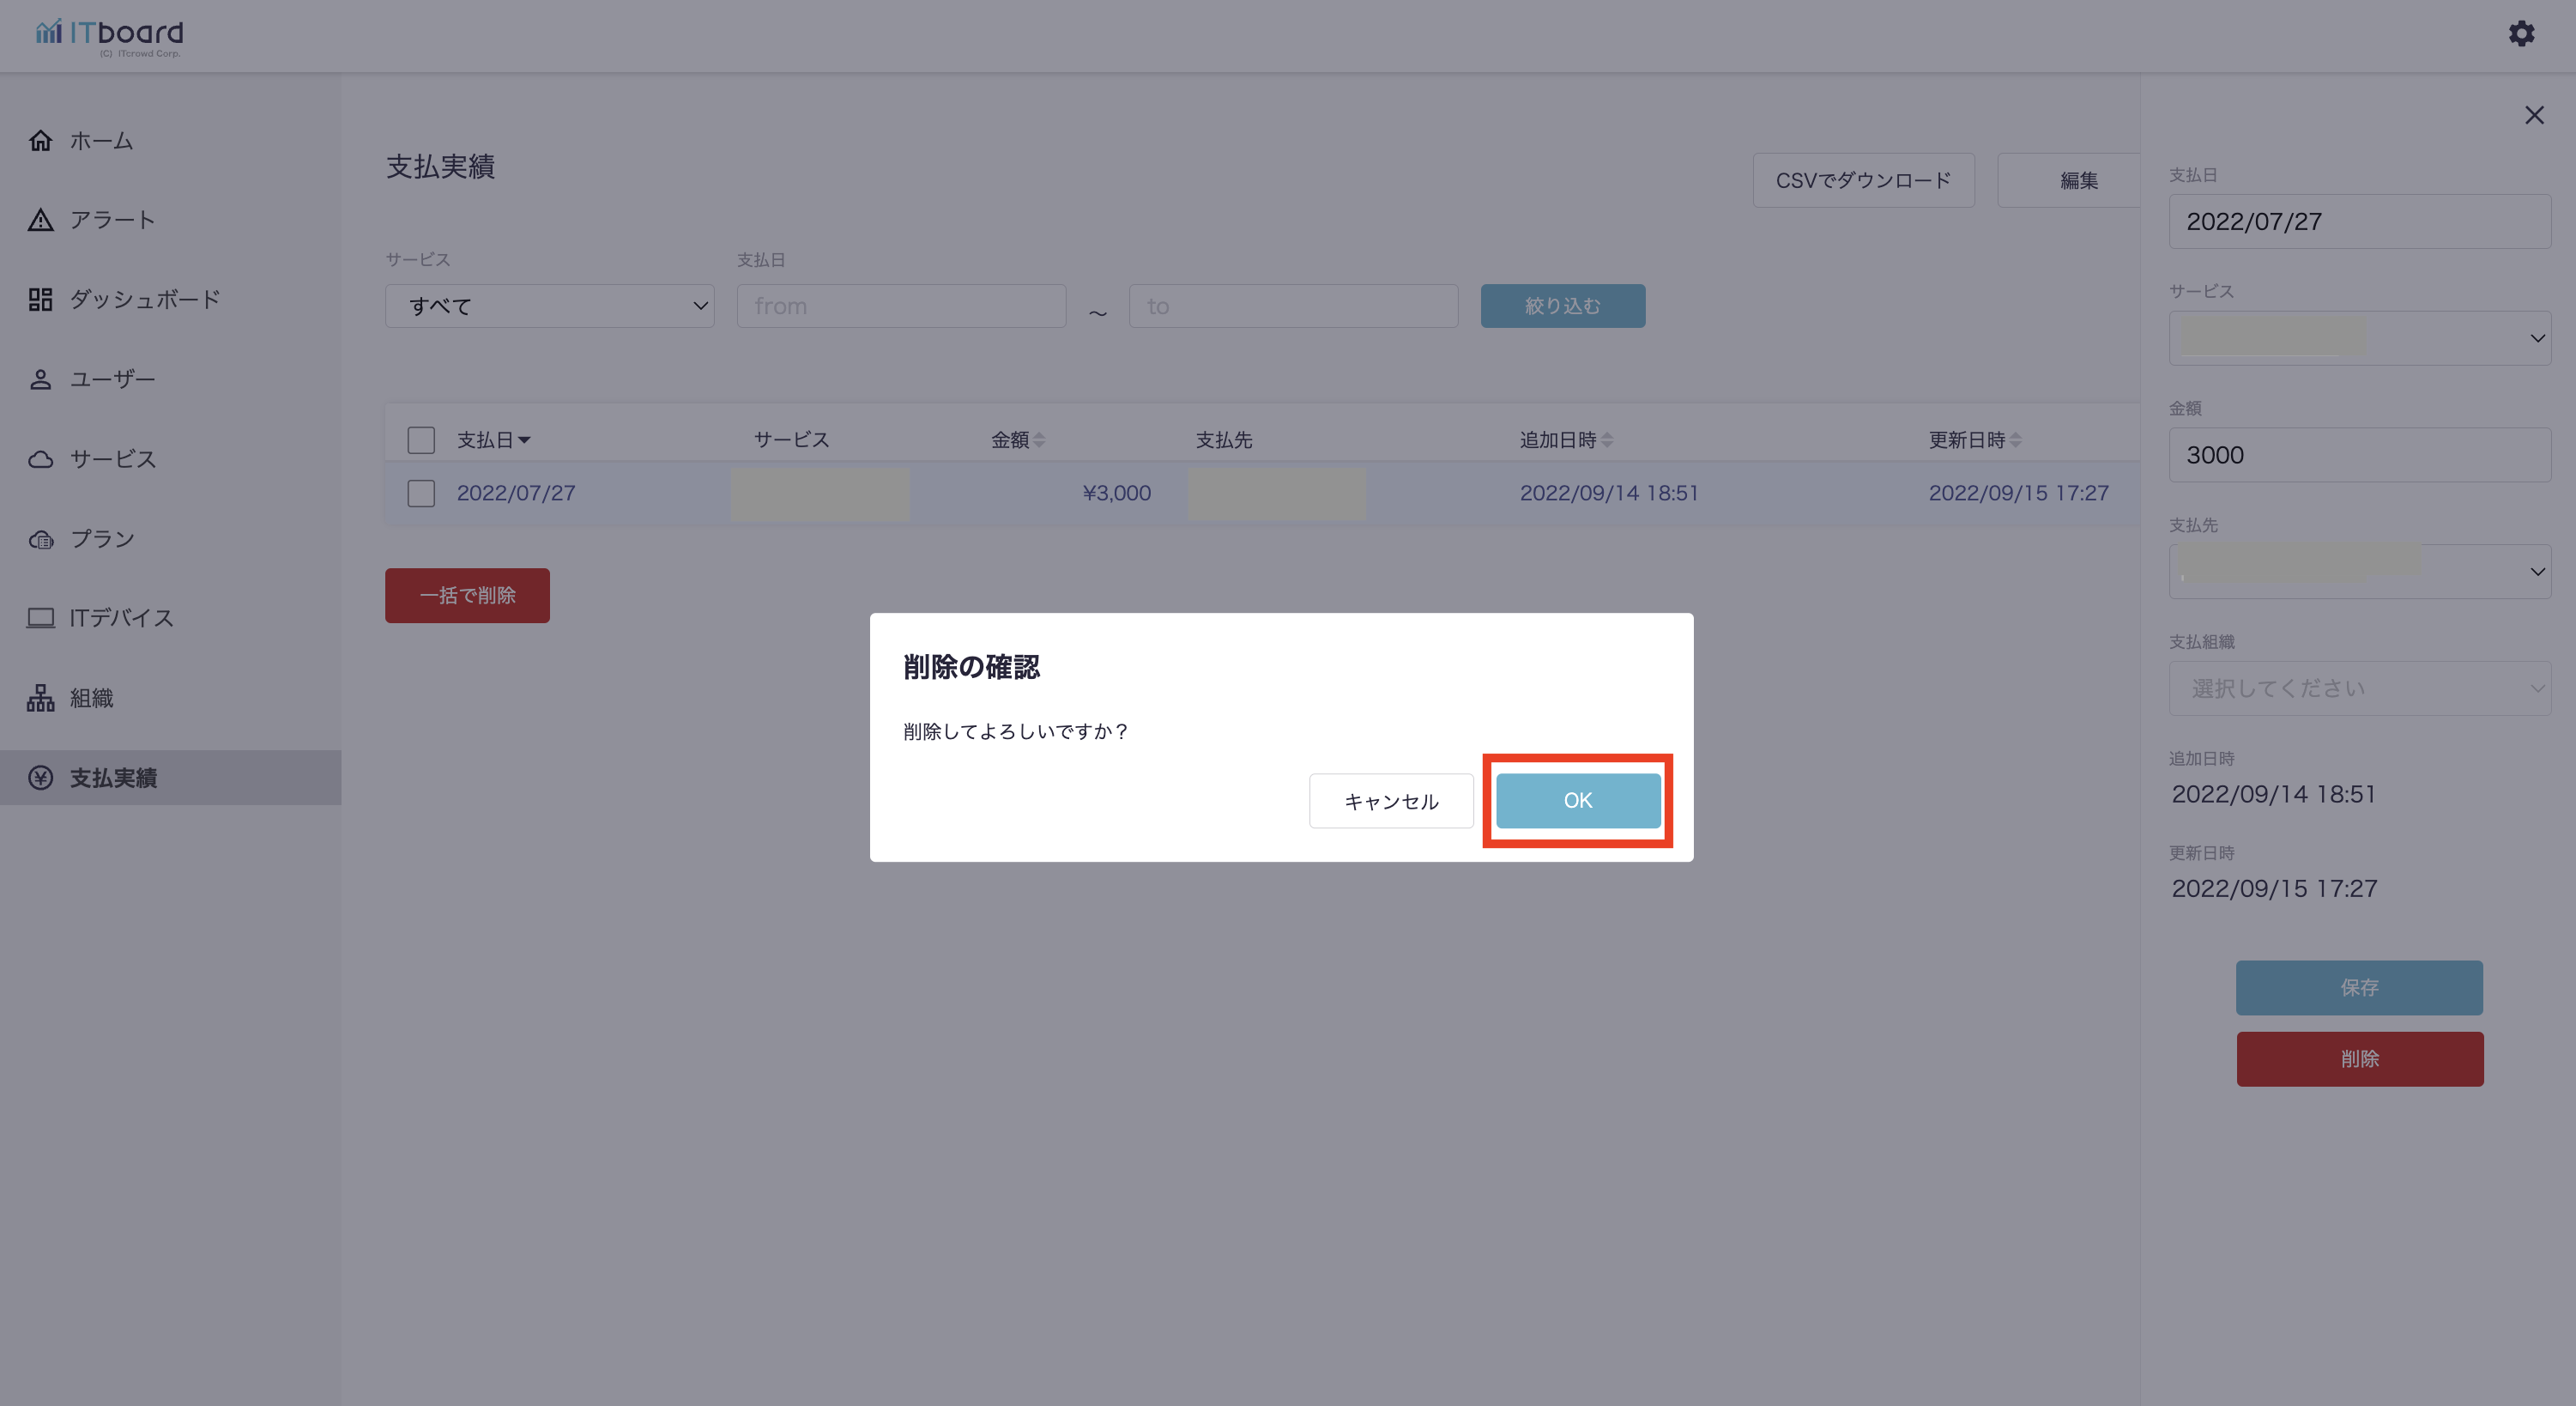The image size is (2576, 1406).
Task: Open the サービス filter dropdown showing すべて
Action: [549, 306]
